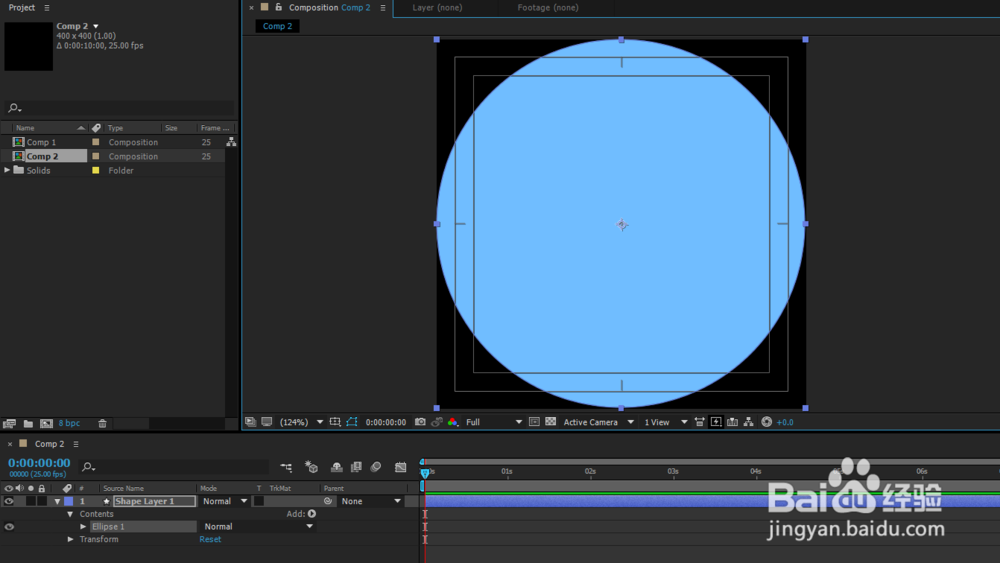Enable Frame Blending switch icon
Image resolution: width=1000 pixels, height=563 pixels.
356,467
